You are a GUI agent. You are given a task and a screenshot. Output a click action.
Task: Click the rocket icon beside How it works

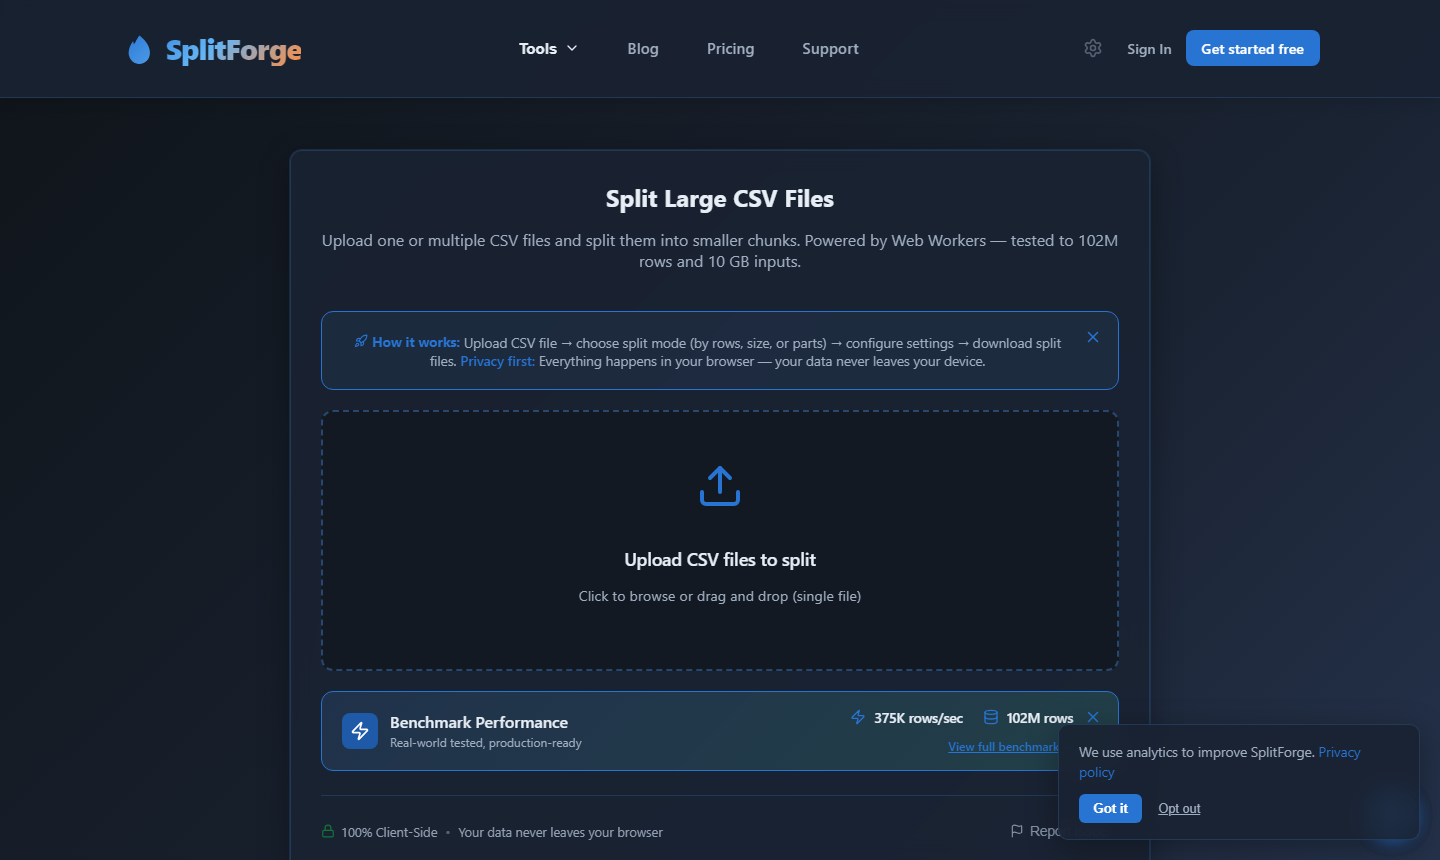click(x=361, y=341)
